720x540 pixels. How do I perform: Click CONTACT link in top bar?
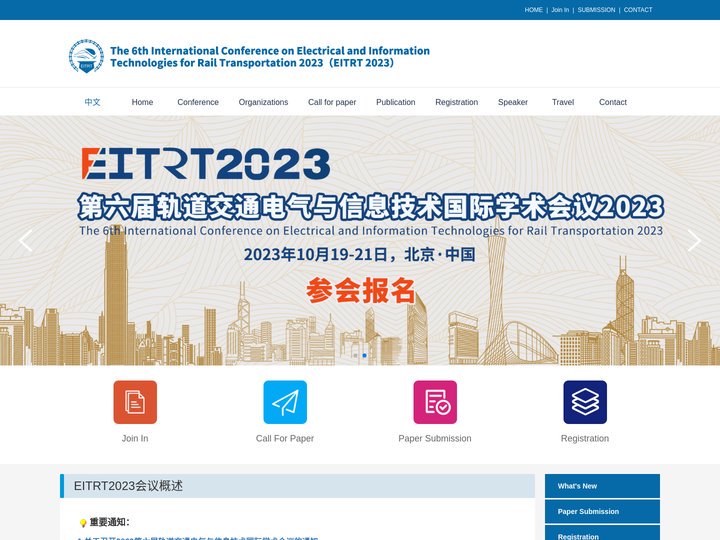click(638, 10)
